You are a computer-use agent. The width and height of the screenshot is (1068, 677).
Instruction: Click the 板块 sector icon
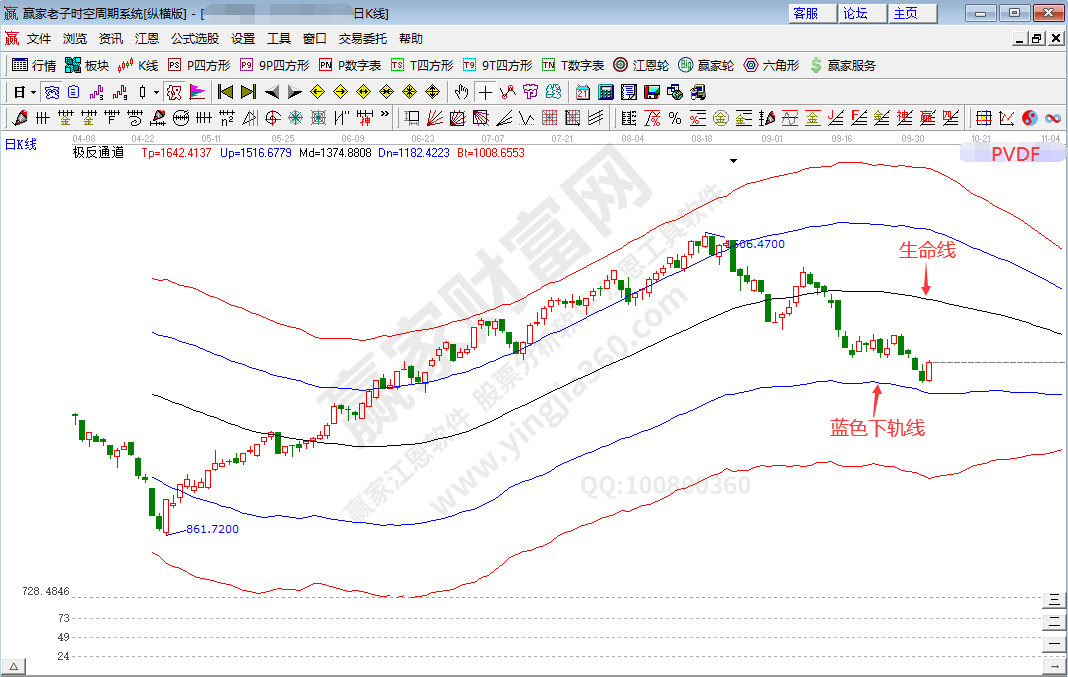pyautogui.click(x=86, y=65)
